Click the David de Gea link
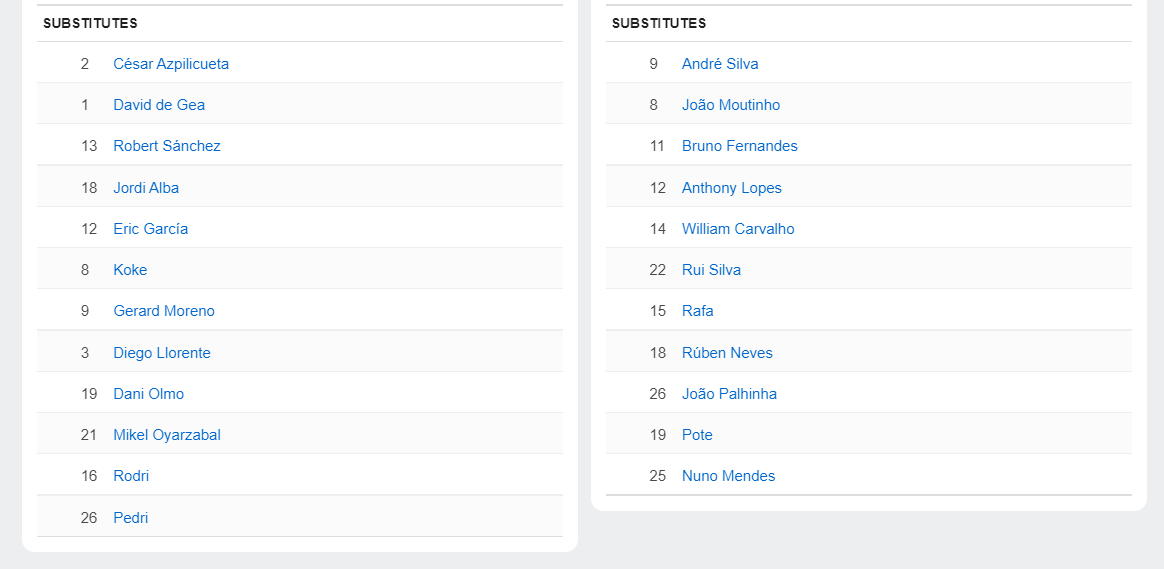Image resolution: width=1164 pixels, height=569 pixels. coord(159,105)
